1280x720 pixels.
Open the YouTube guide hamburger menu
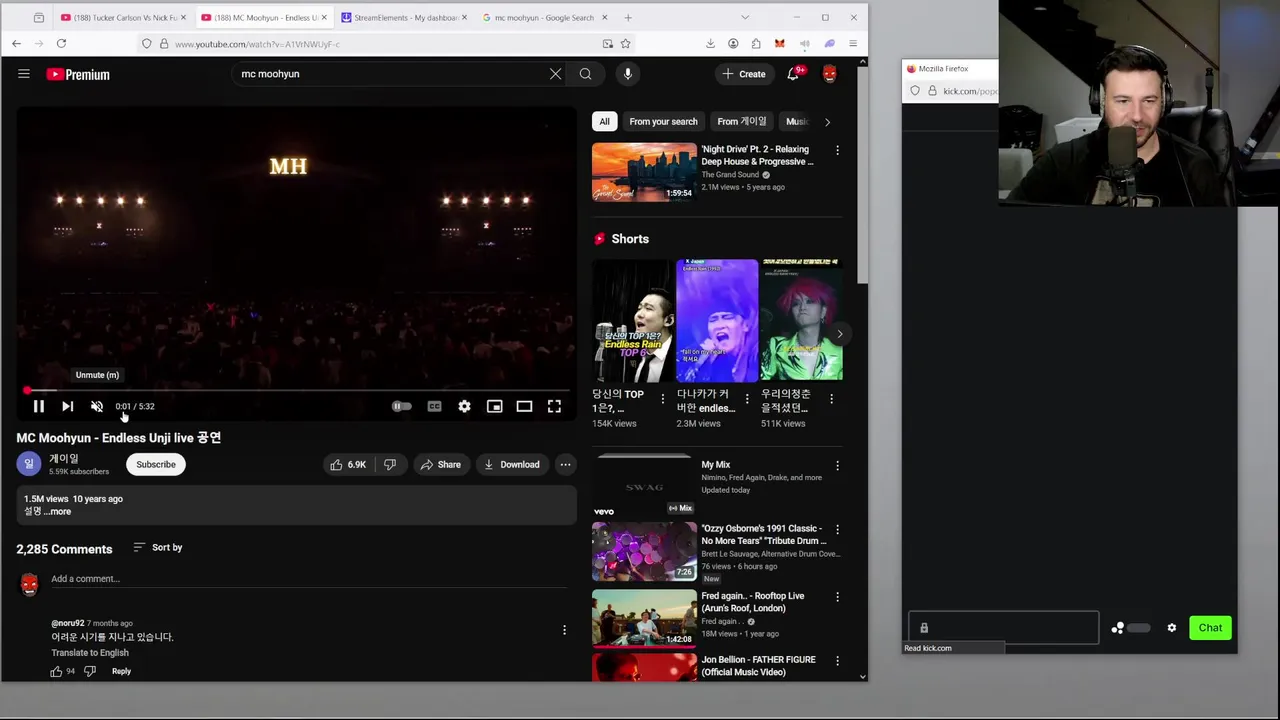point(24,74)
